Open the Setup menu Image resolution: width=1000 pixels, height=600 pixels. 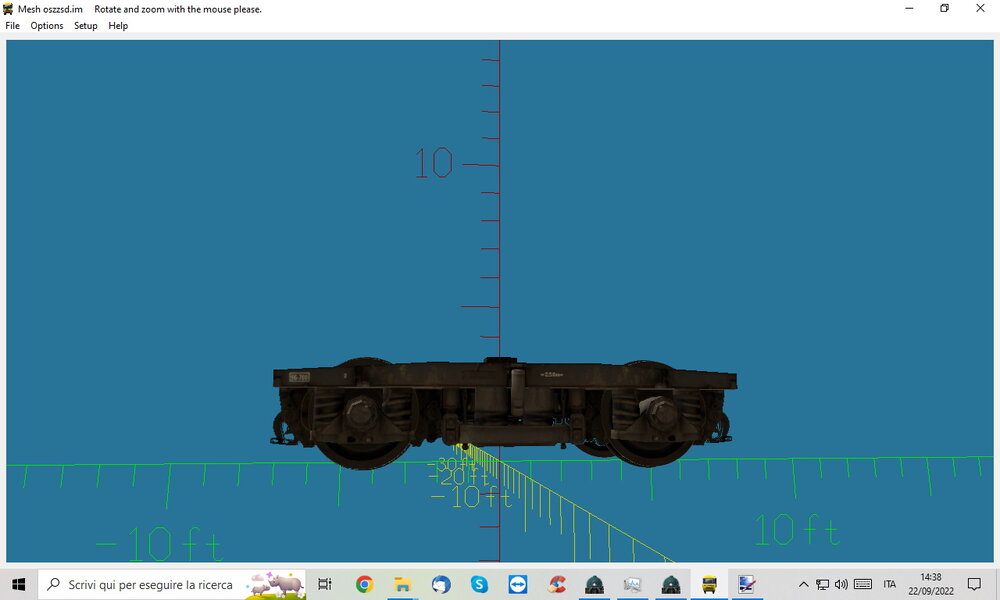(x=85, y=26)
